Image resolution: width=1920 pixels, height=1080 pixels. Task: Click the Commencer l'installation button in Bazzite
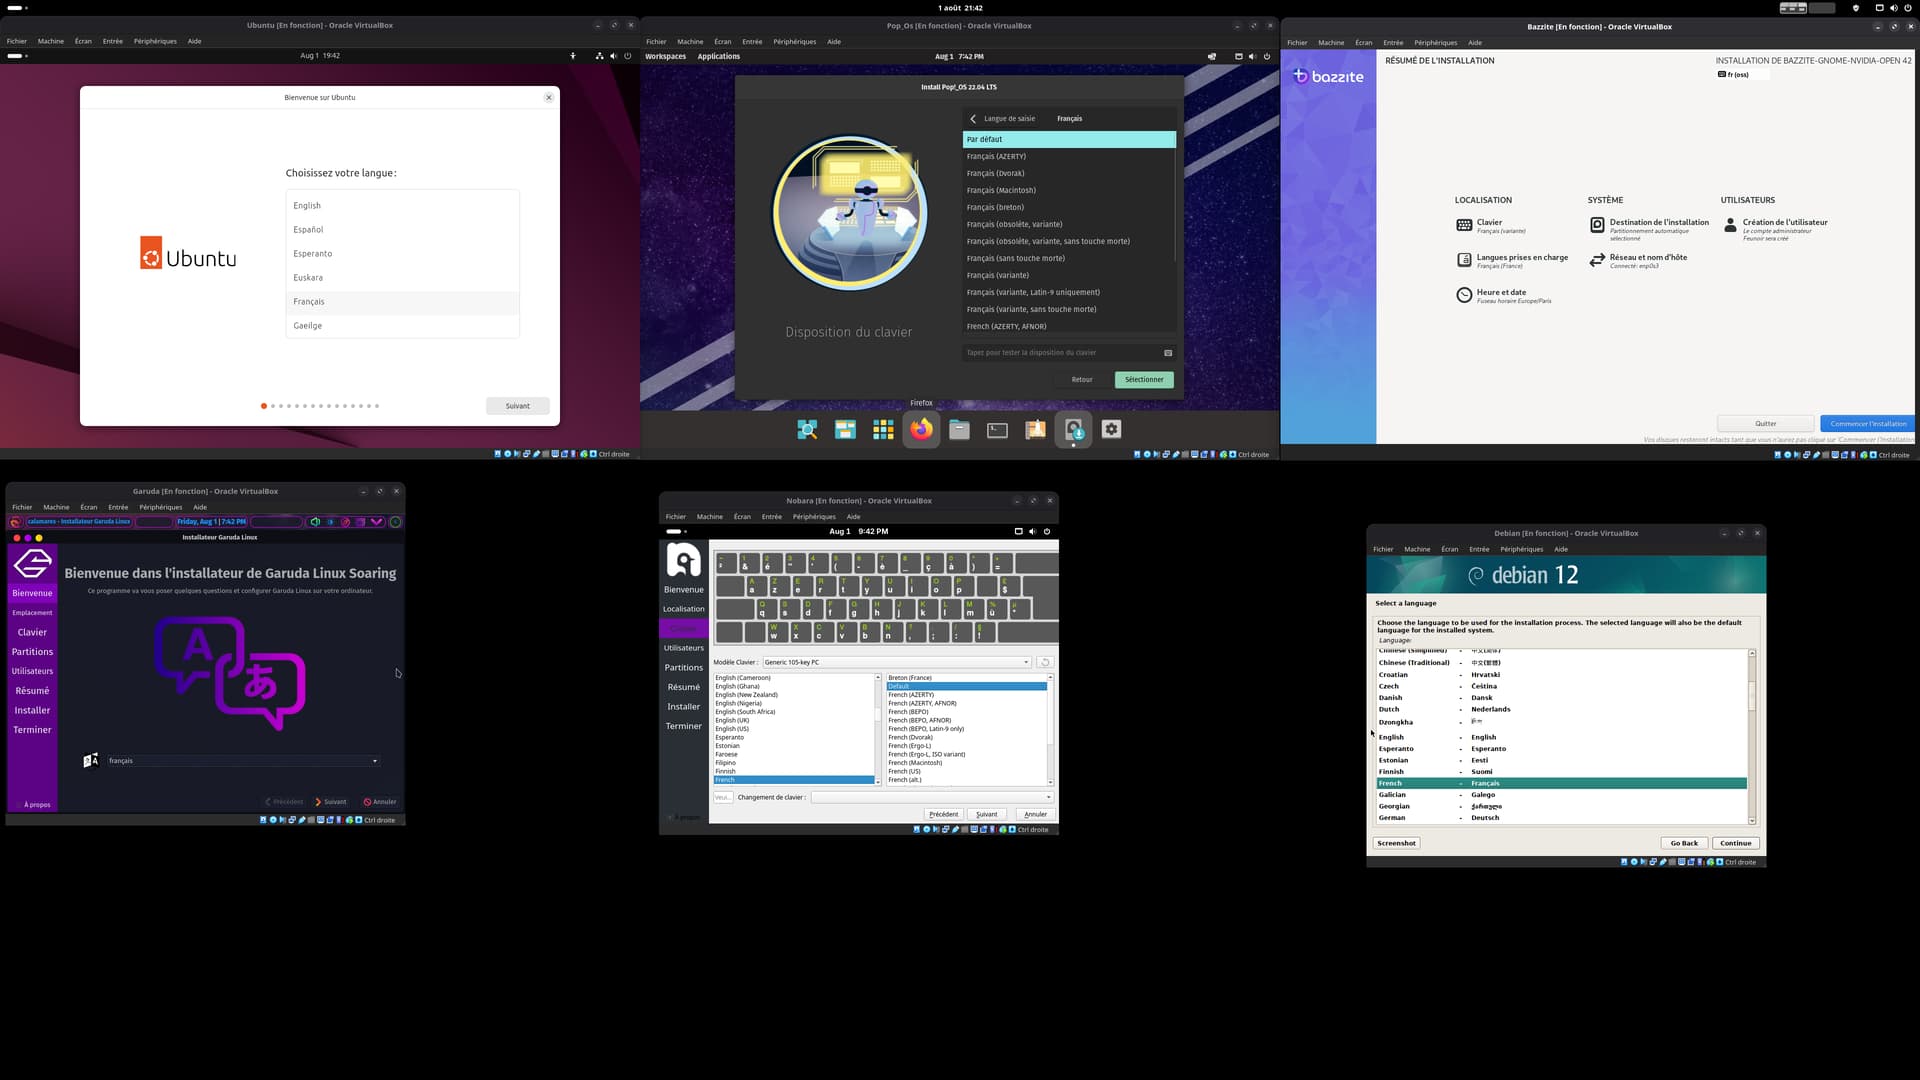point(1867,423)
